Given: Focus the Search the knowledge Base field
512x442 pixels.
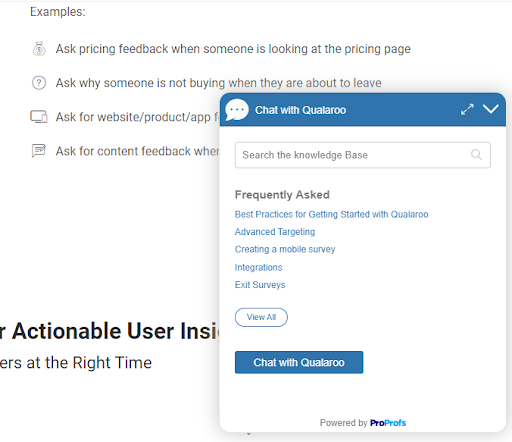Looking at the screenshot, I should tap(362, 155).
